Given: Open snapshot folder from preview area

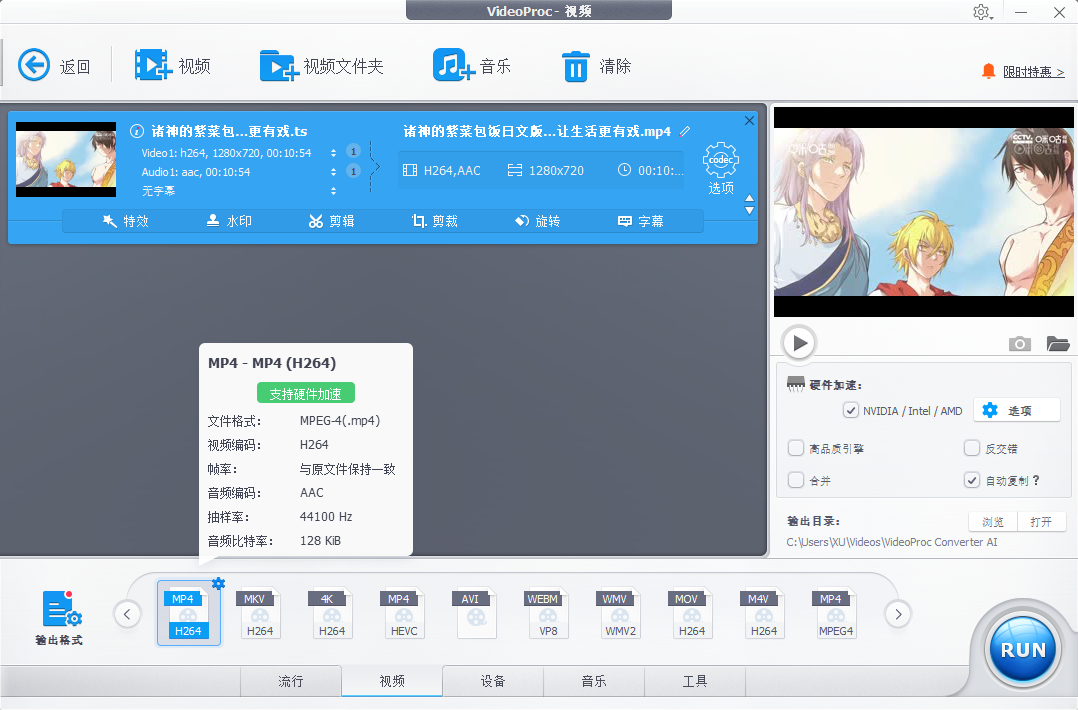Looking at the screenshot, I should 1058,343.
